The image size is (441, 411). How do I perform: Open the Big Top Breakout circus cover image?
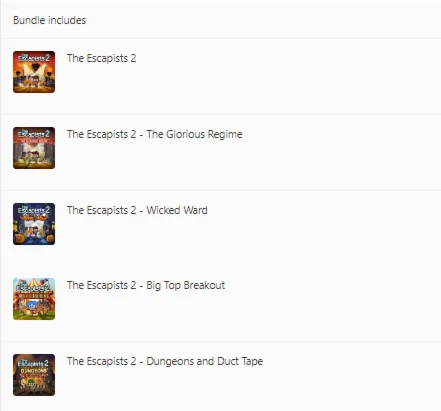pyautogui.click(x=34, y=299)
